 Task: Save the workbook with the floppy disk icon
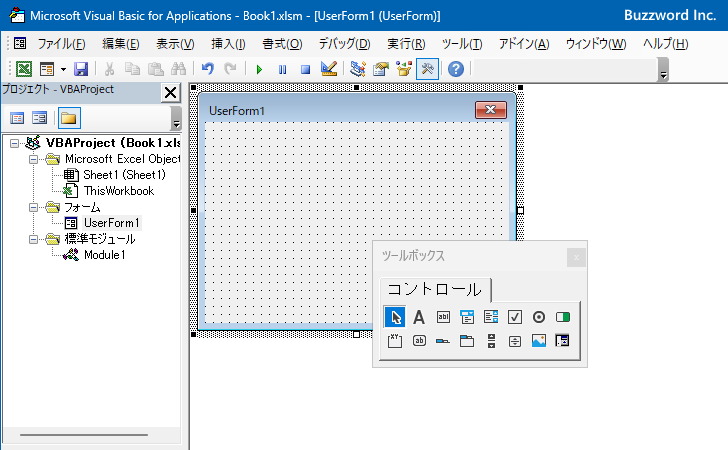[81, 69]
